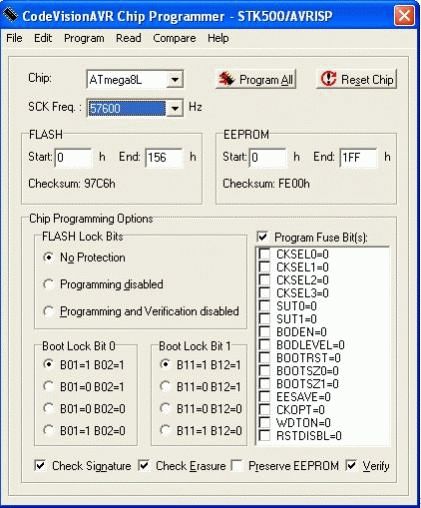Close the Chip Programmer window
The width and height of the screenshot is (421, 508).
pos(404,16)
